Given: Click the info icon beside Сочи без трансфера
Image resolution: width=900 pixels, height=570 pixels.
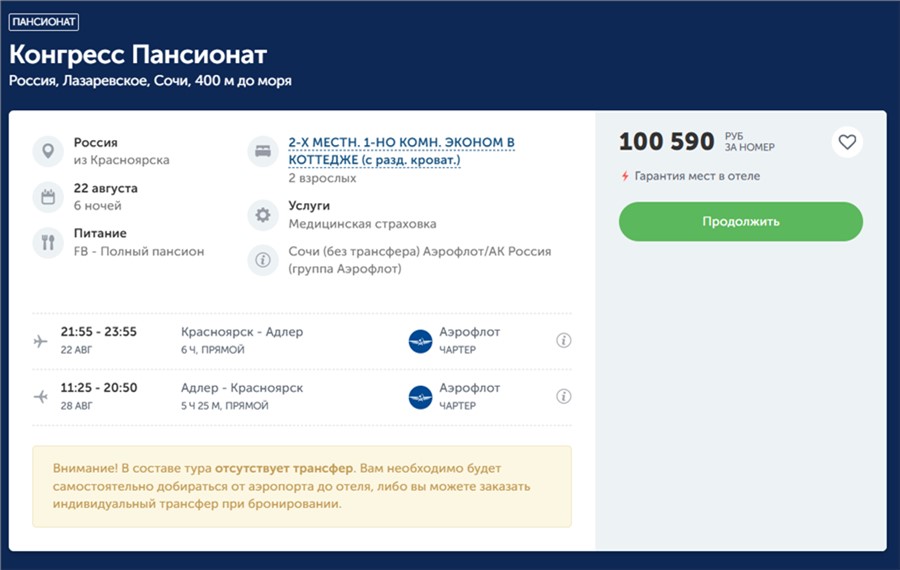Looking at the screenshot, I should click(263, 260).
